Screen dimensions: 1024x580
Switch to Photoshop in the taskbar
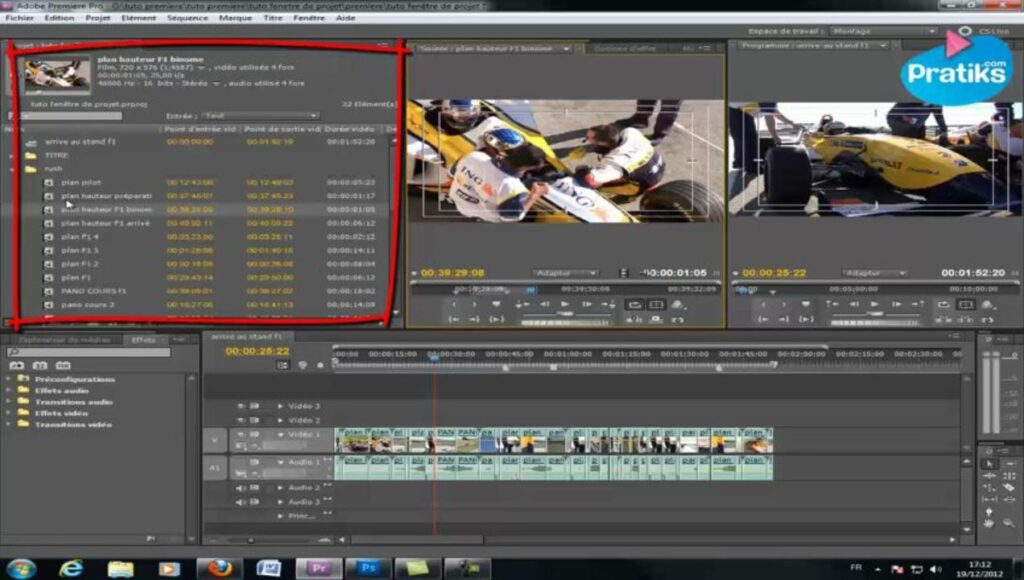click(368, 568)
